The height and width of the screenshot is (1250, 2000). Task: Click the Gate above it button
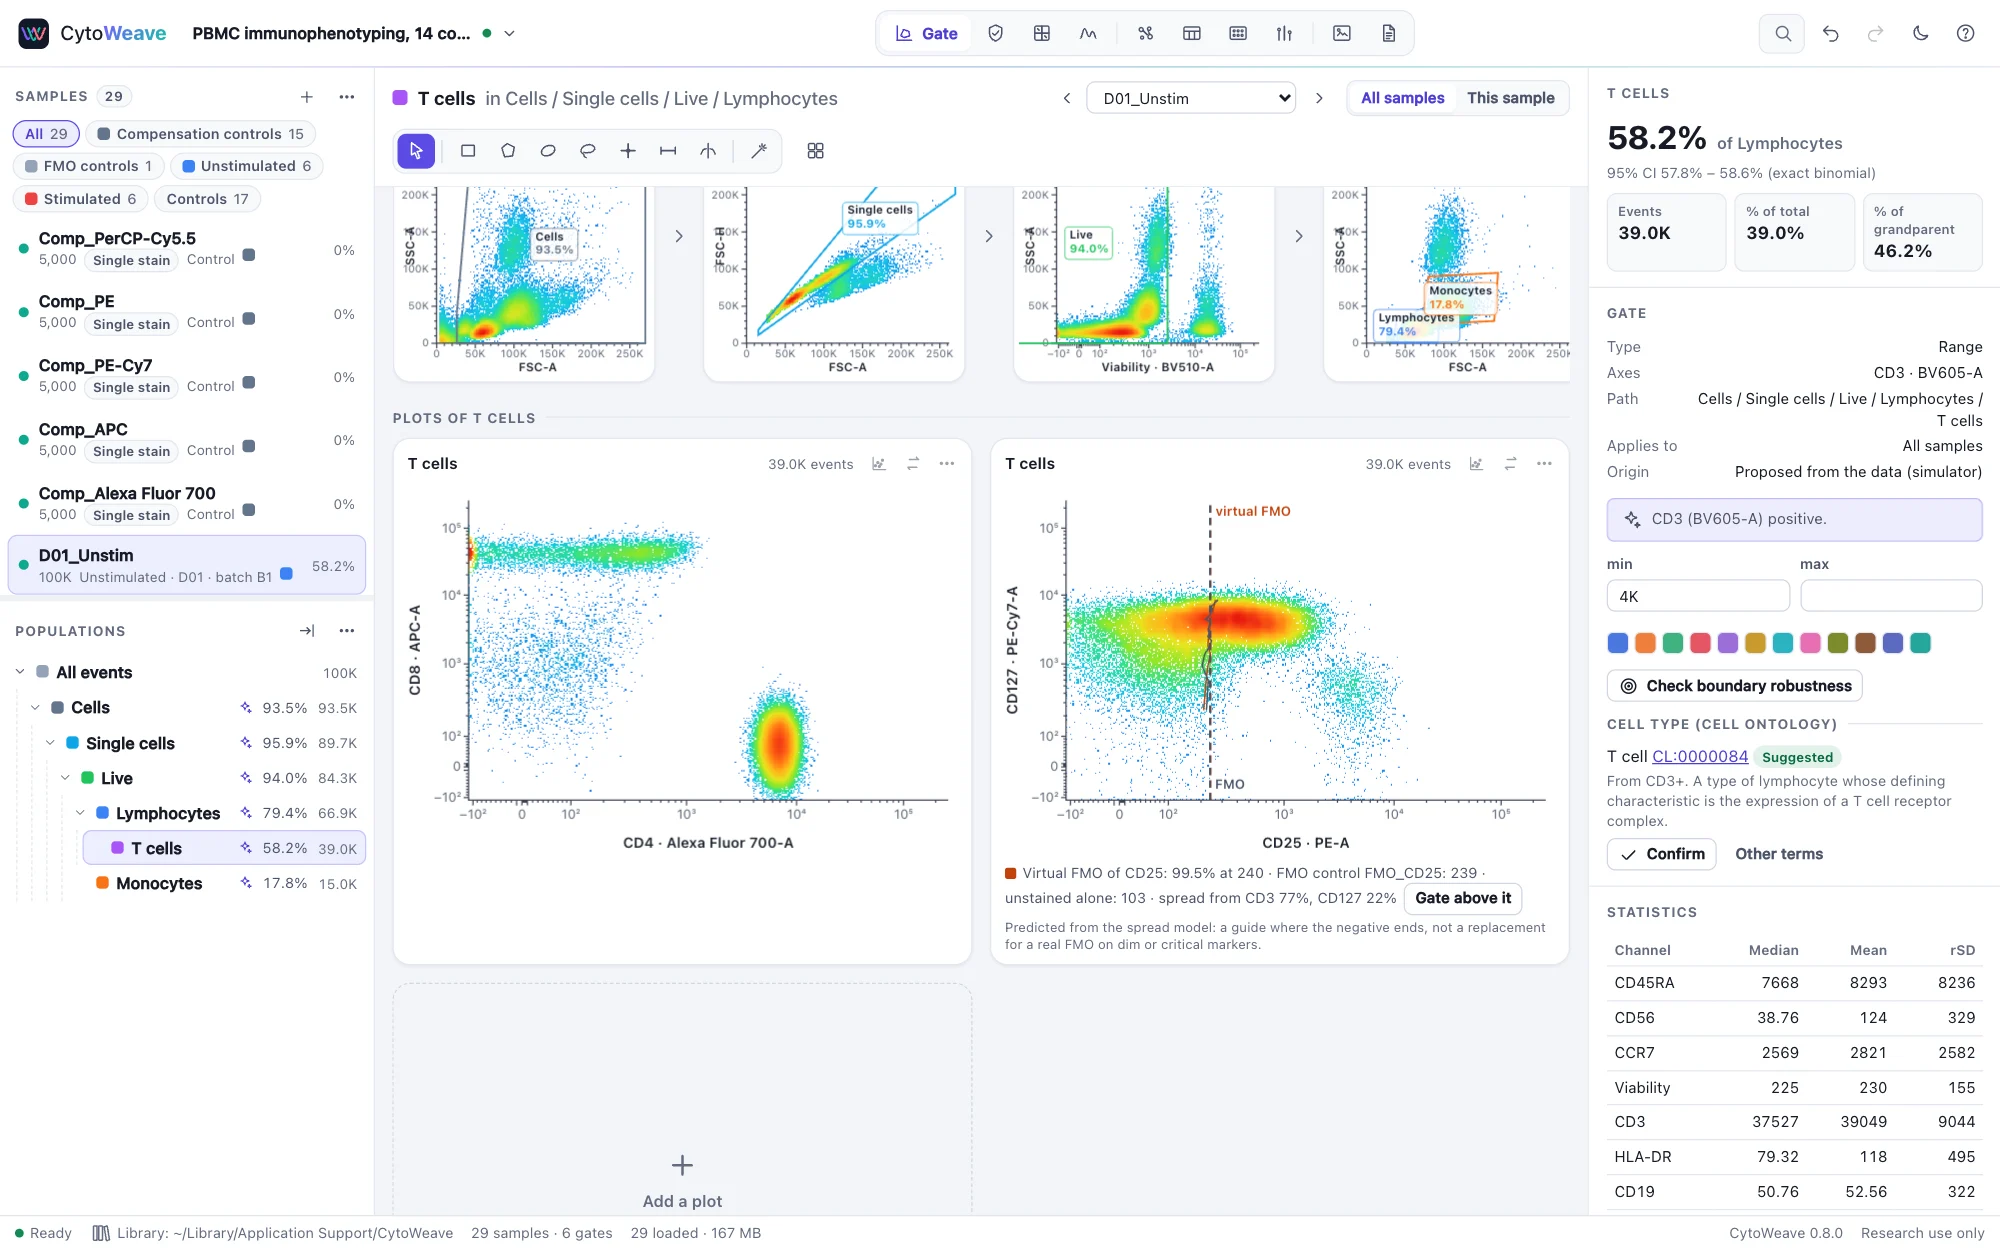coord(1463,898)
